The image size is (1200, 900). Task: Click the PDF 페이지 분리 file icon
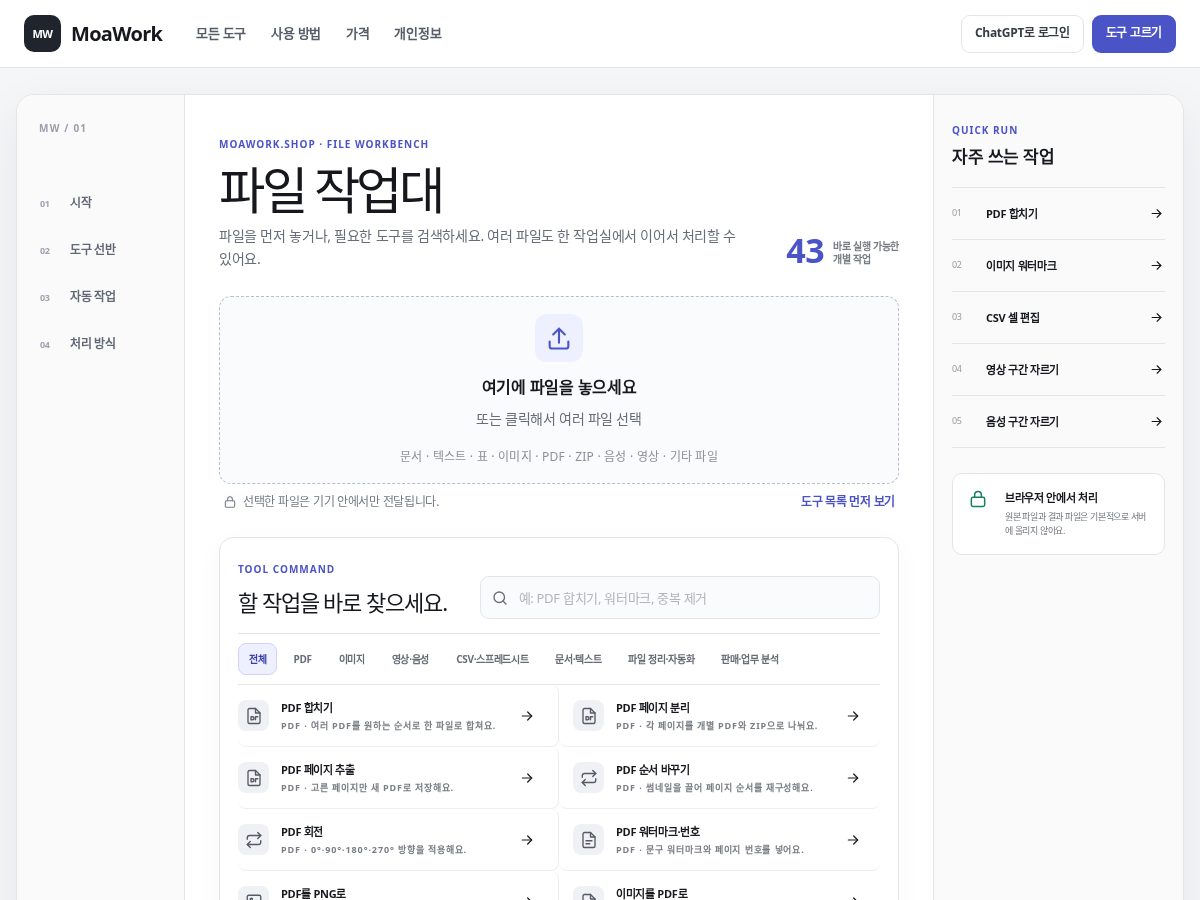coord(588,716)
